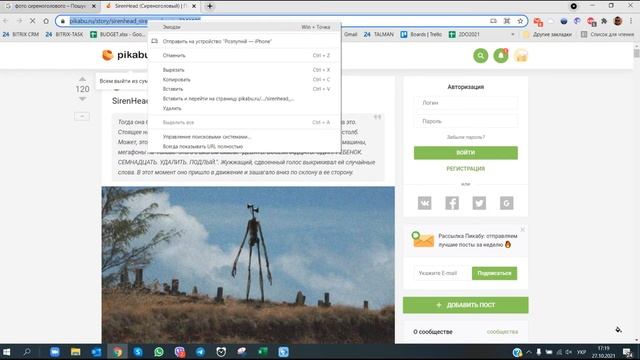
Task: Expand hidden bookmarks overflow arrow
Action: tap(513, 34)
